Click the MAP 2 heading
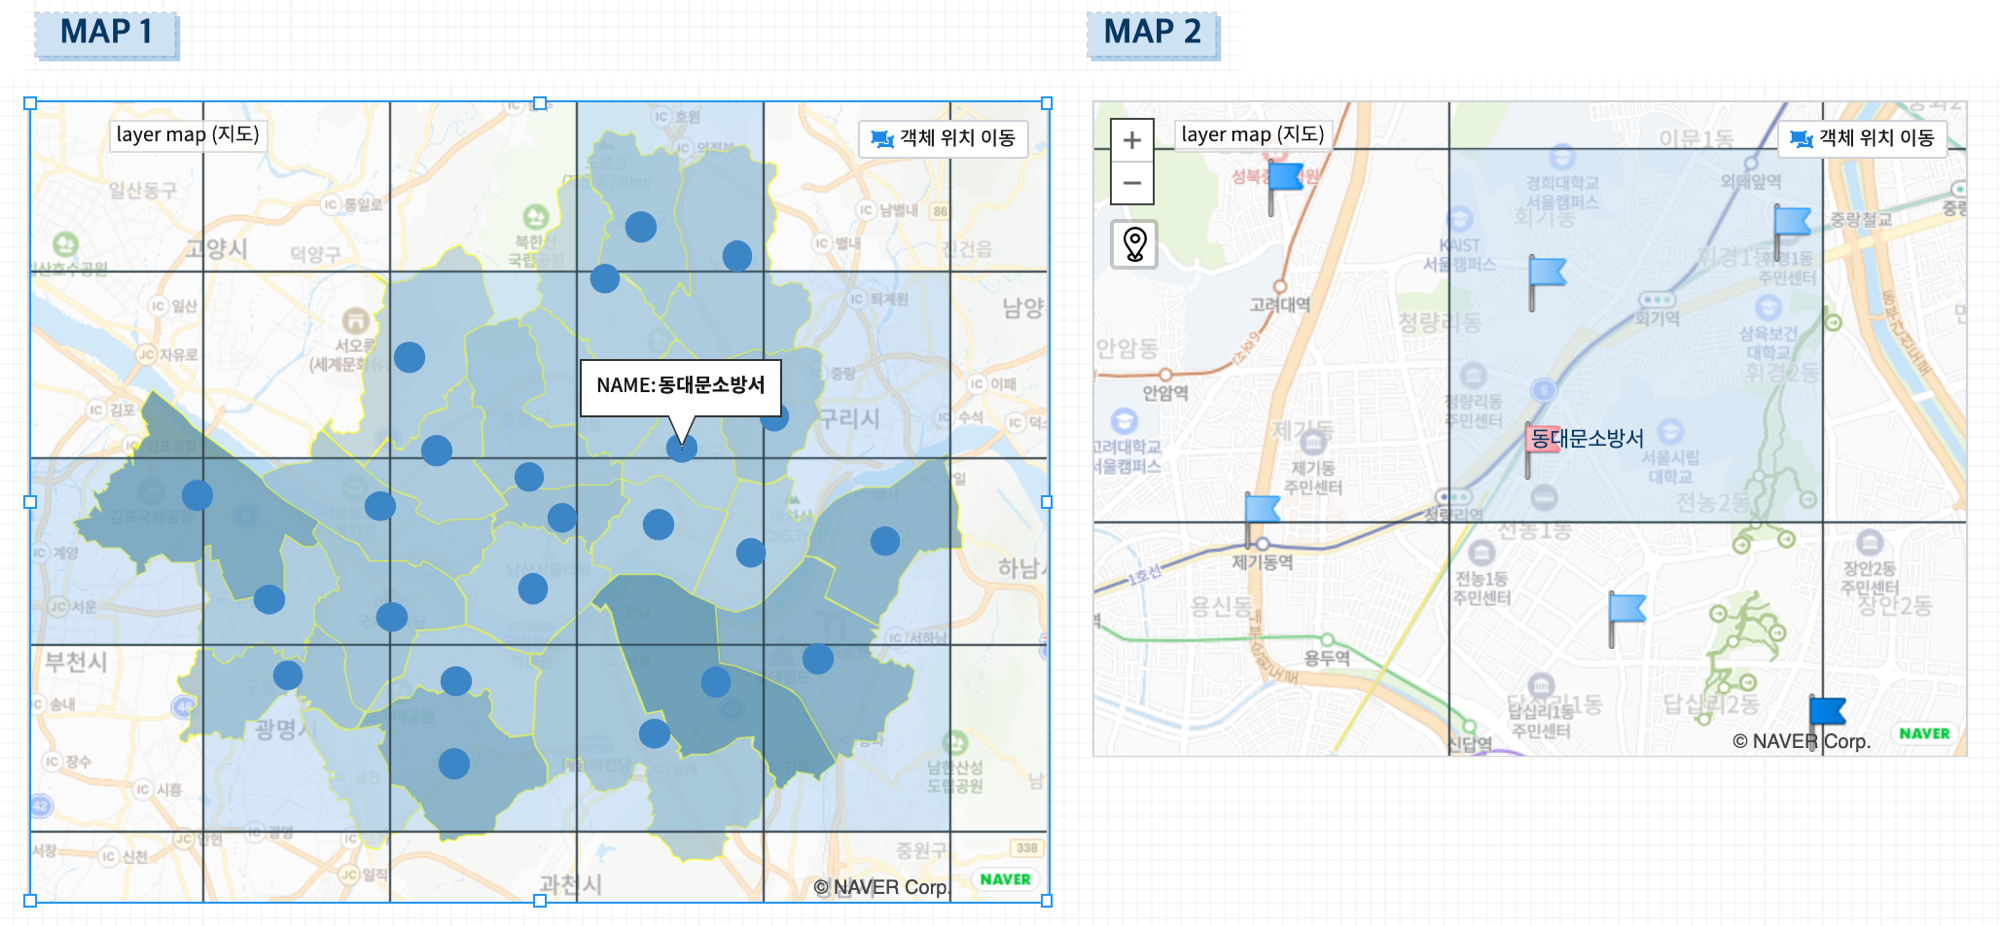The image size is (2000, 926). [1152, 33]
